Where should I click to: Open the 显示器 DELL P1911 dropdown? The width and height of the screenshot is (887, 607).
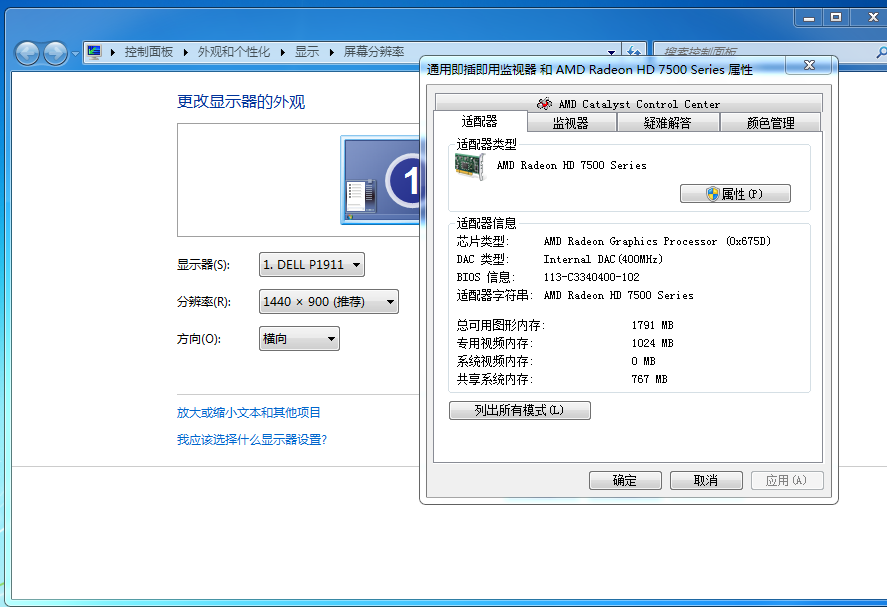[311, 265]
